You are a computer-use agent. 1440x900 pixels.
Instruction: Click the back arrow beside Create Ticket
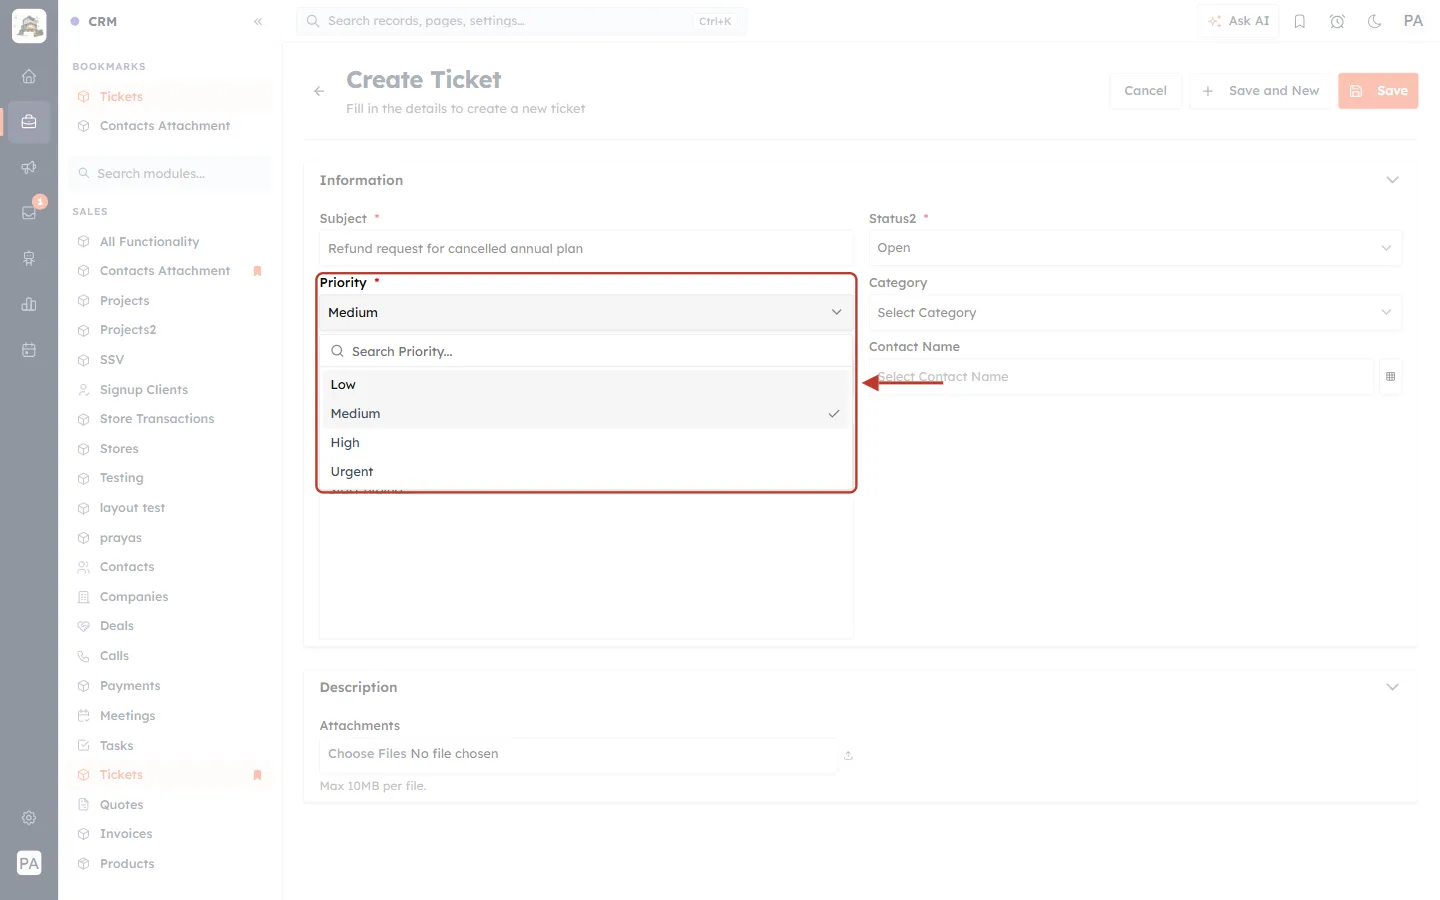pyautogui.click(x=319, y=91)
